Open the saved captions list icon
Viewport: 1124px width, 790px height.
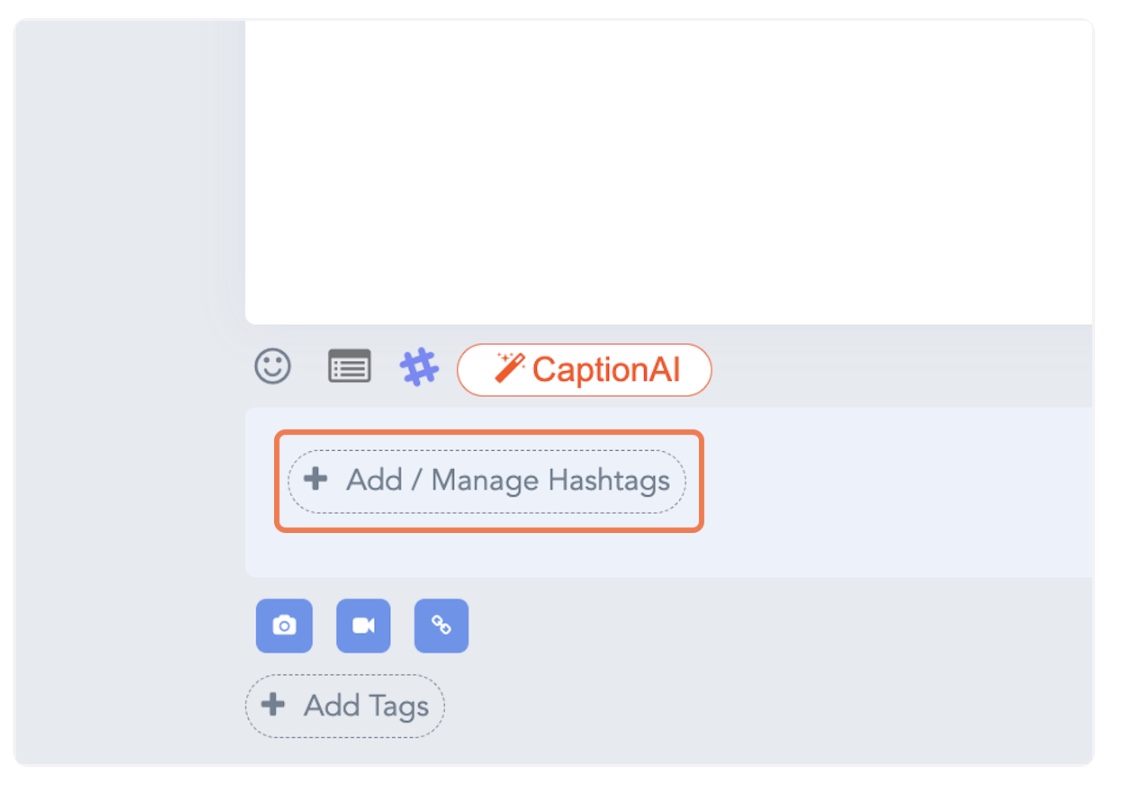(350, 366)
